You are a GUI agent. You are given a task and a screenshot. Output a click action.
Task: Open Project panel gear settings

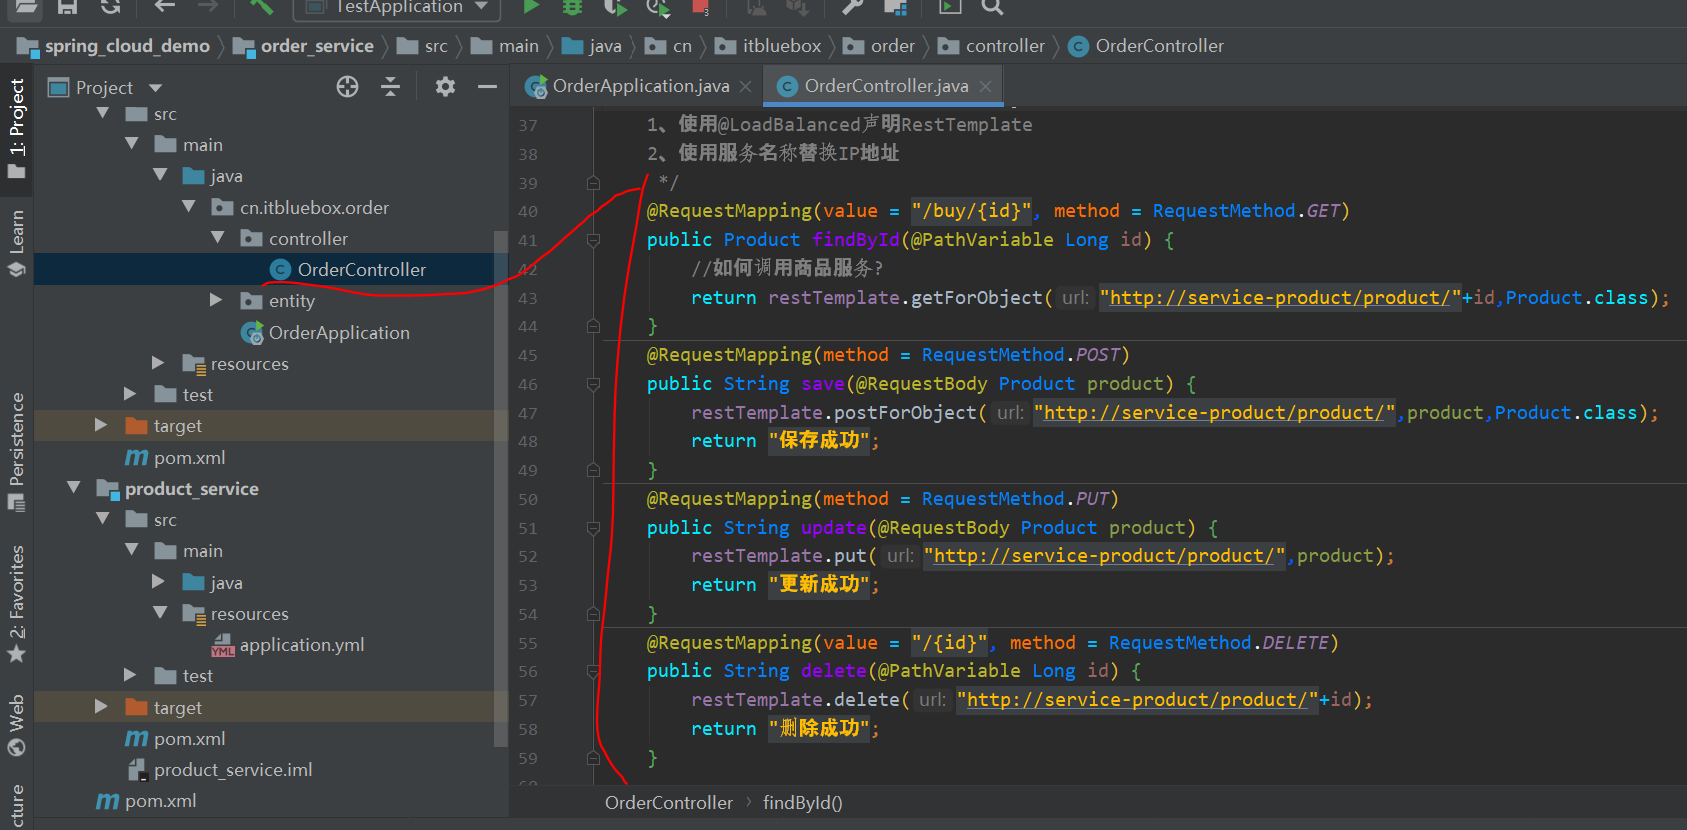445,87
